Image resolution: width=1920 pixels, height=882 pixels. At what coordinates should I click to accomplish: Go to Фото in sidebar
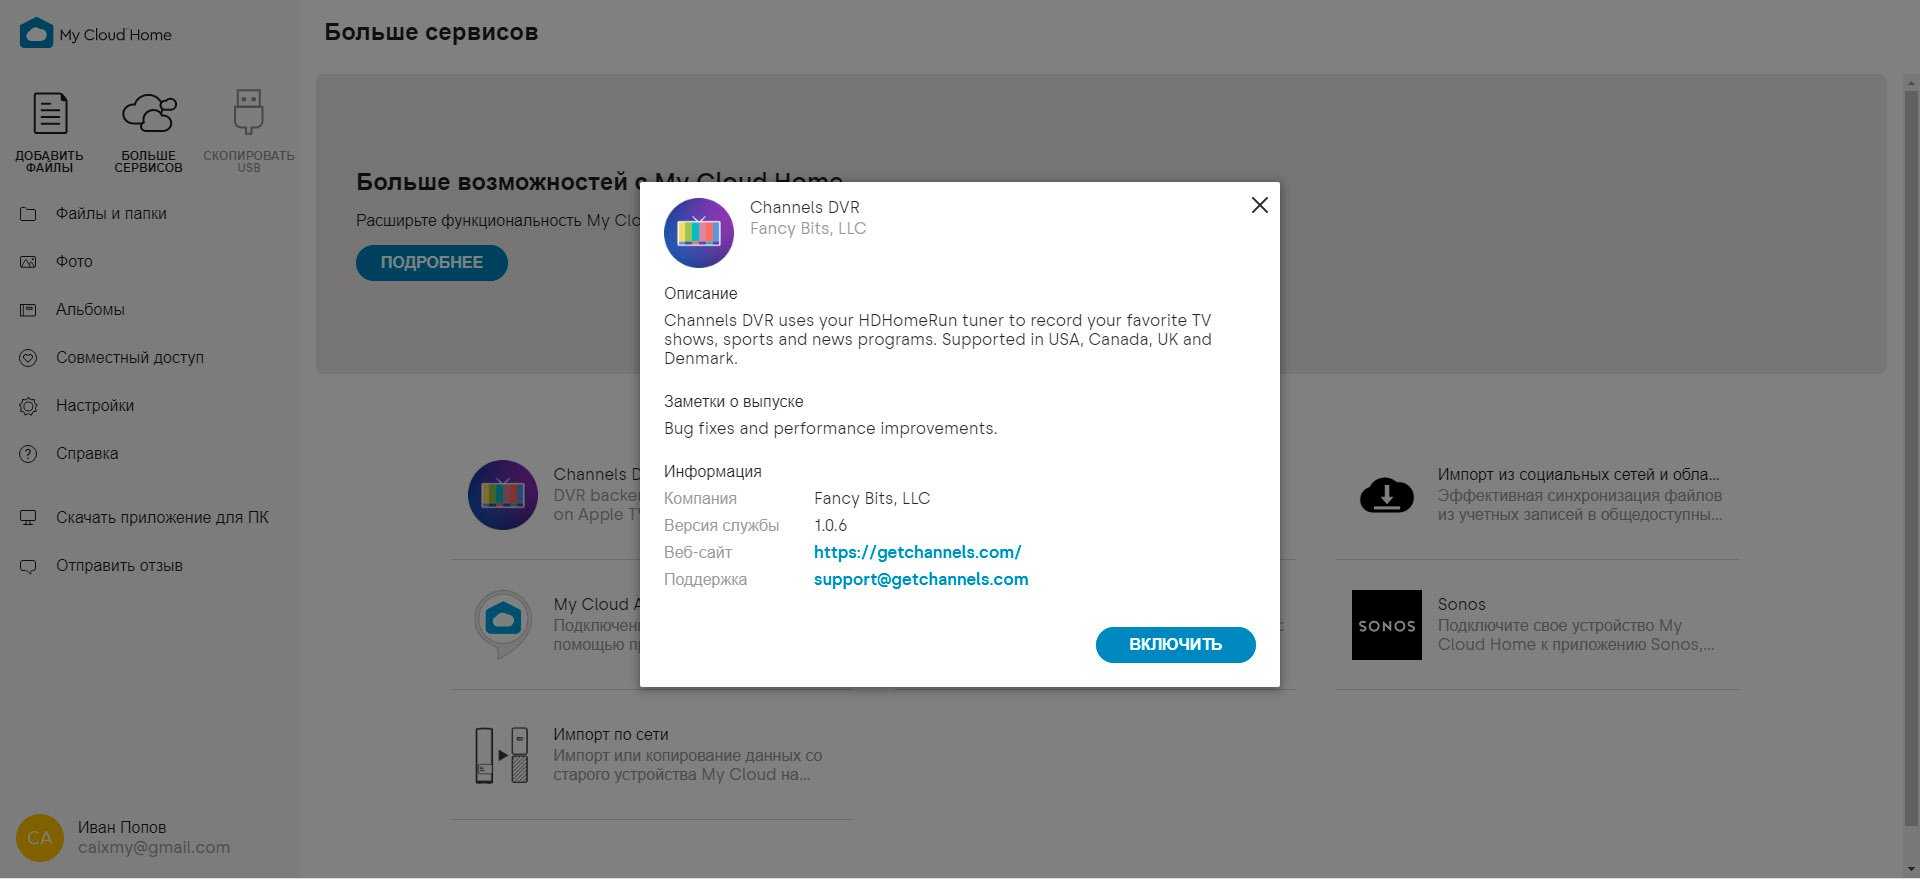(x=74, y=262)
